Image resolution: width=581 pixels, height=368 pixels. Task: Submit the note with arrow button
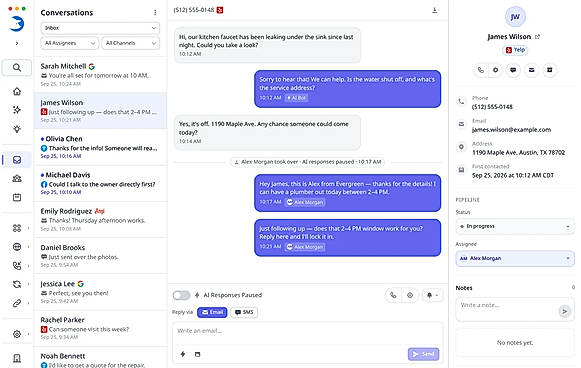coord(564,311)
